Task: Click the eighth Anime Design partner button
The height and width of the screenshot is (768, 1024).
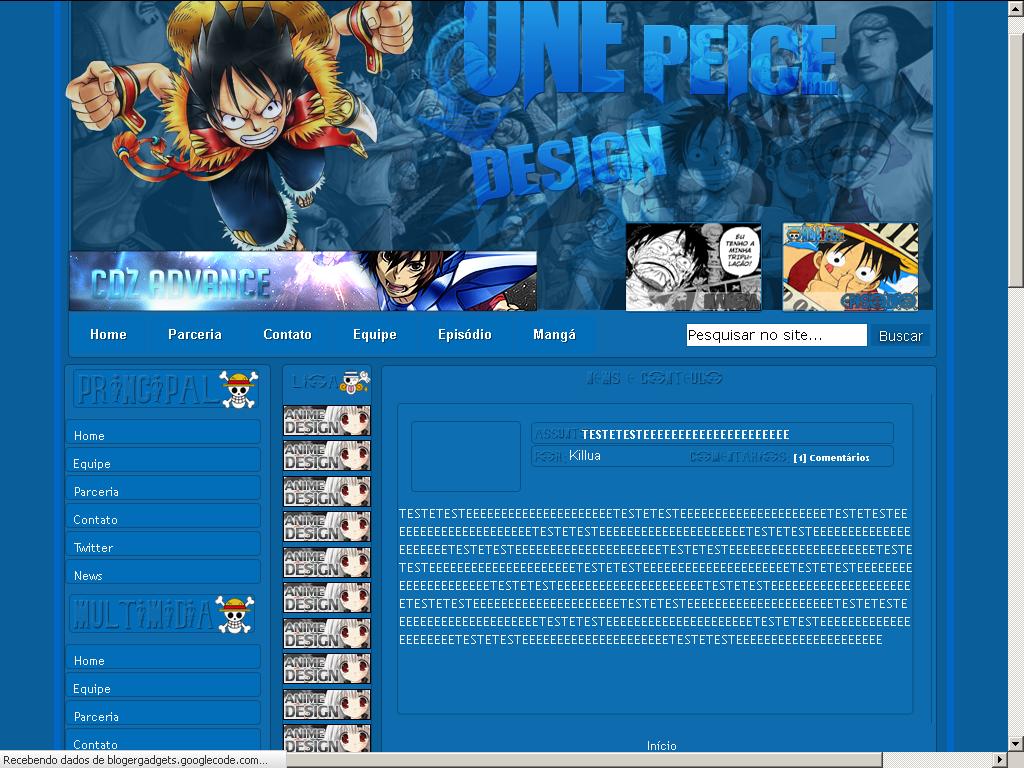Action: pos(327,669)
